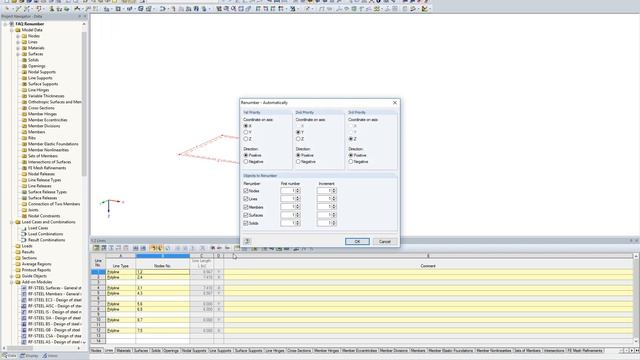
Task: Open the dialog help icon button
Action: pyautogui.click(x=247, y=241)
